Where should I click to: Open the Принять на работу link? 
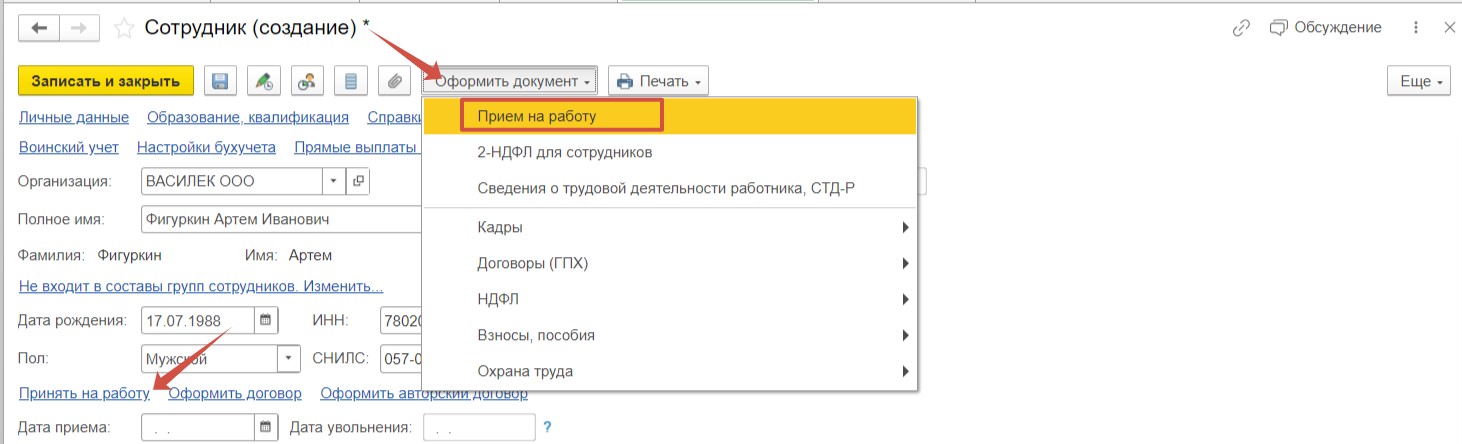[x=84, y=393]
